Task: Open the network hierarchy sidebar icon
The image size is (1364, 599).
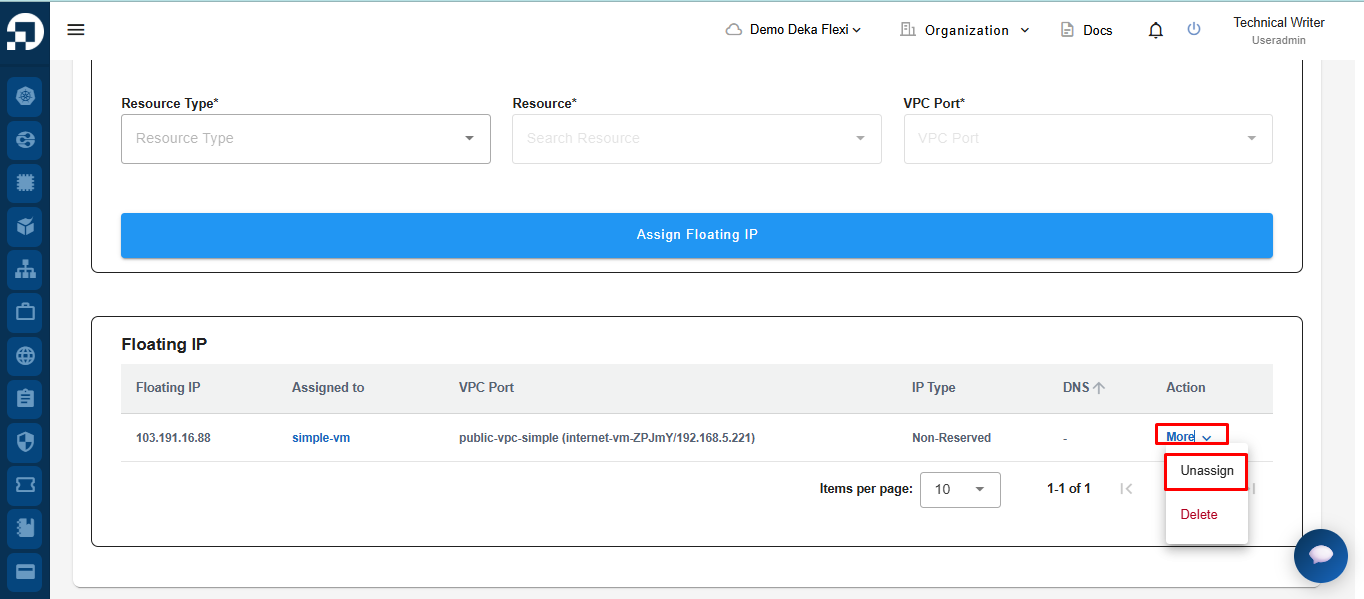Action: pos(25,269)
